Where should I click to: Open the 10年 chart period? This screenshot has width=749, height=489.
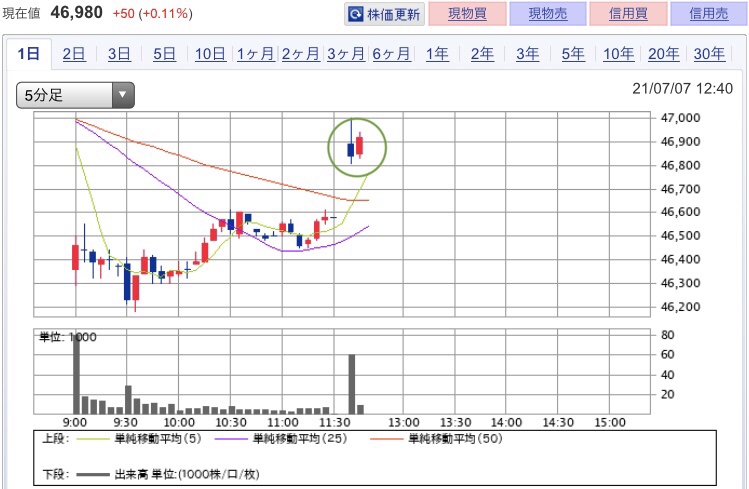[x=619, y=54]
